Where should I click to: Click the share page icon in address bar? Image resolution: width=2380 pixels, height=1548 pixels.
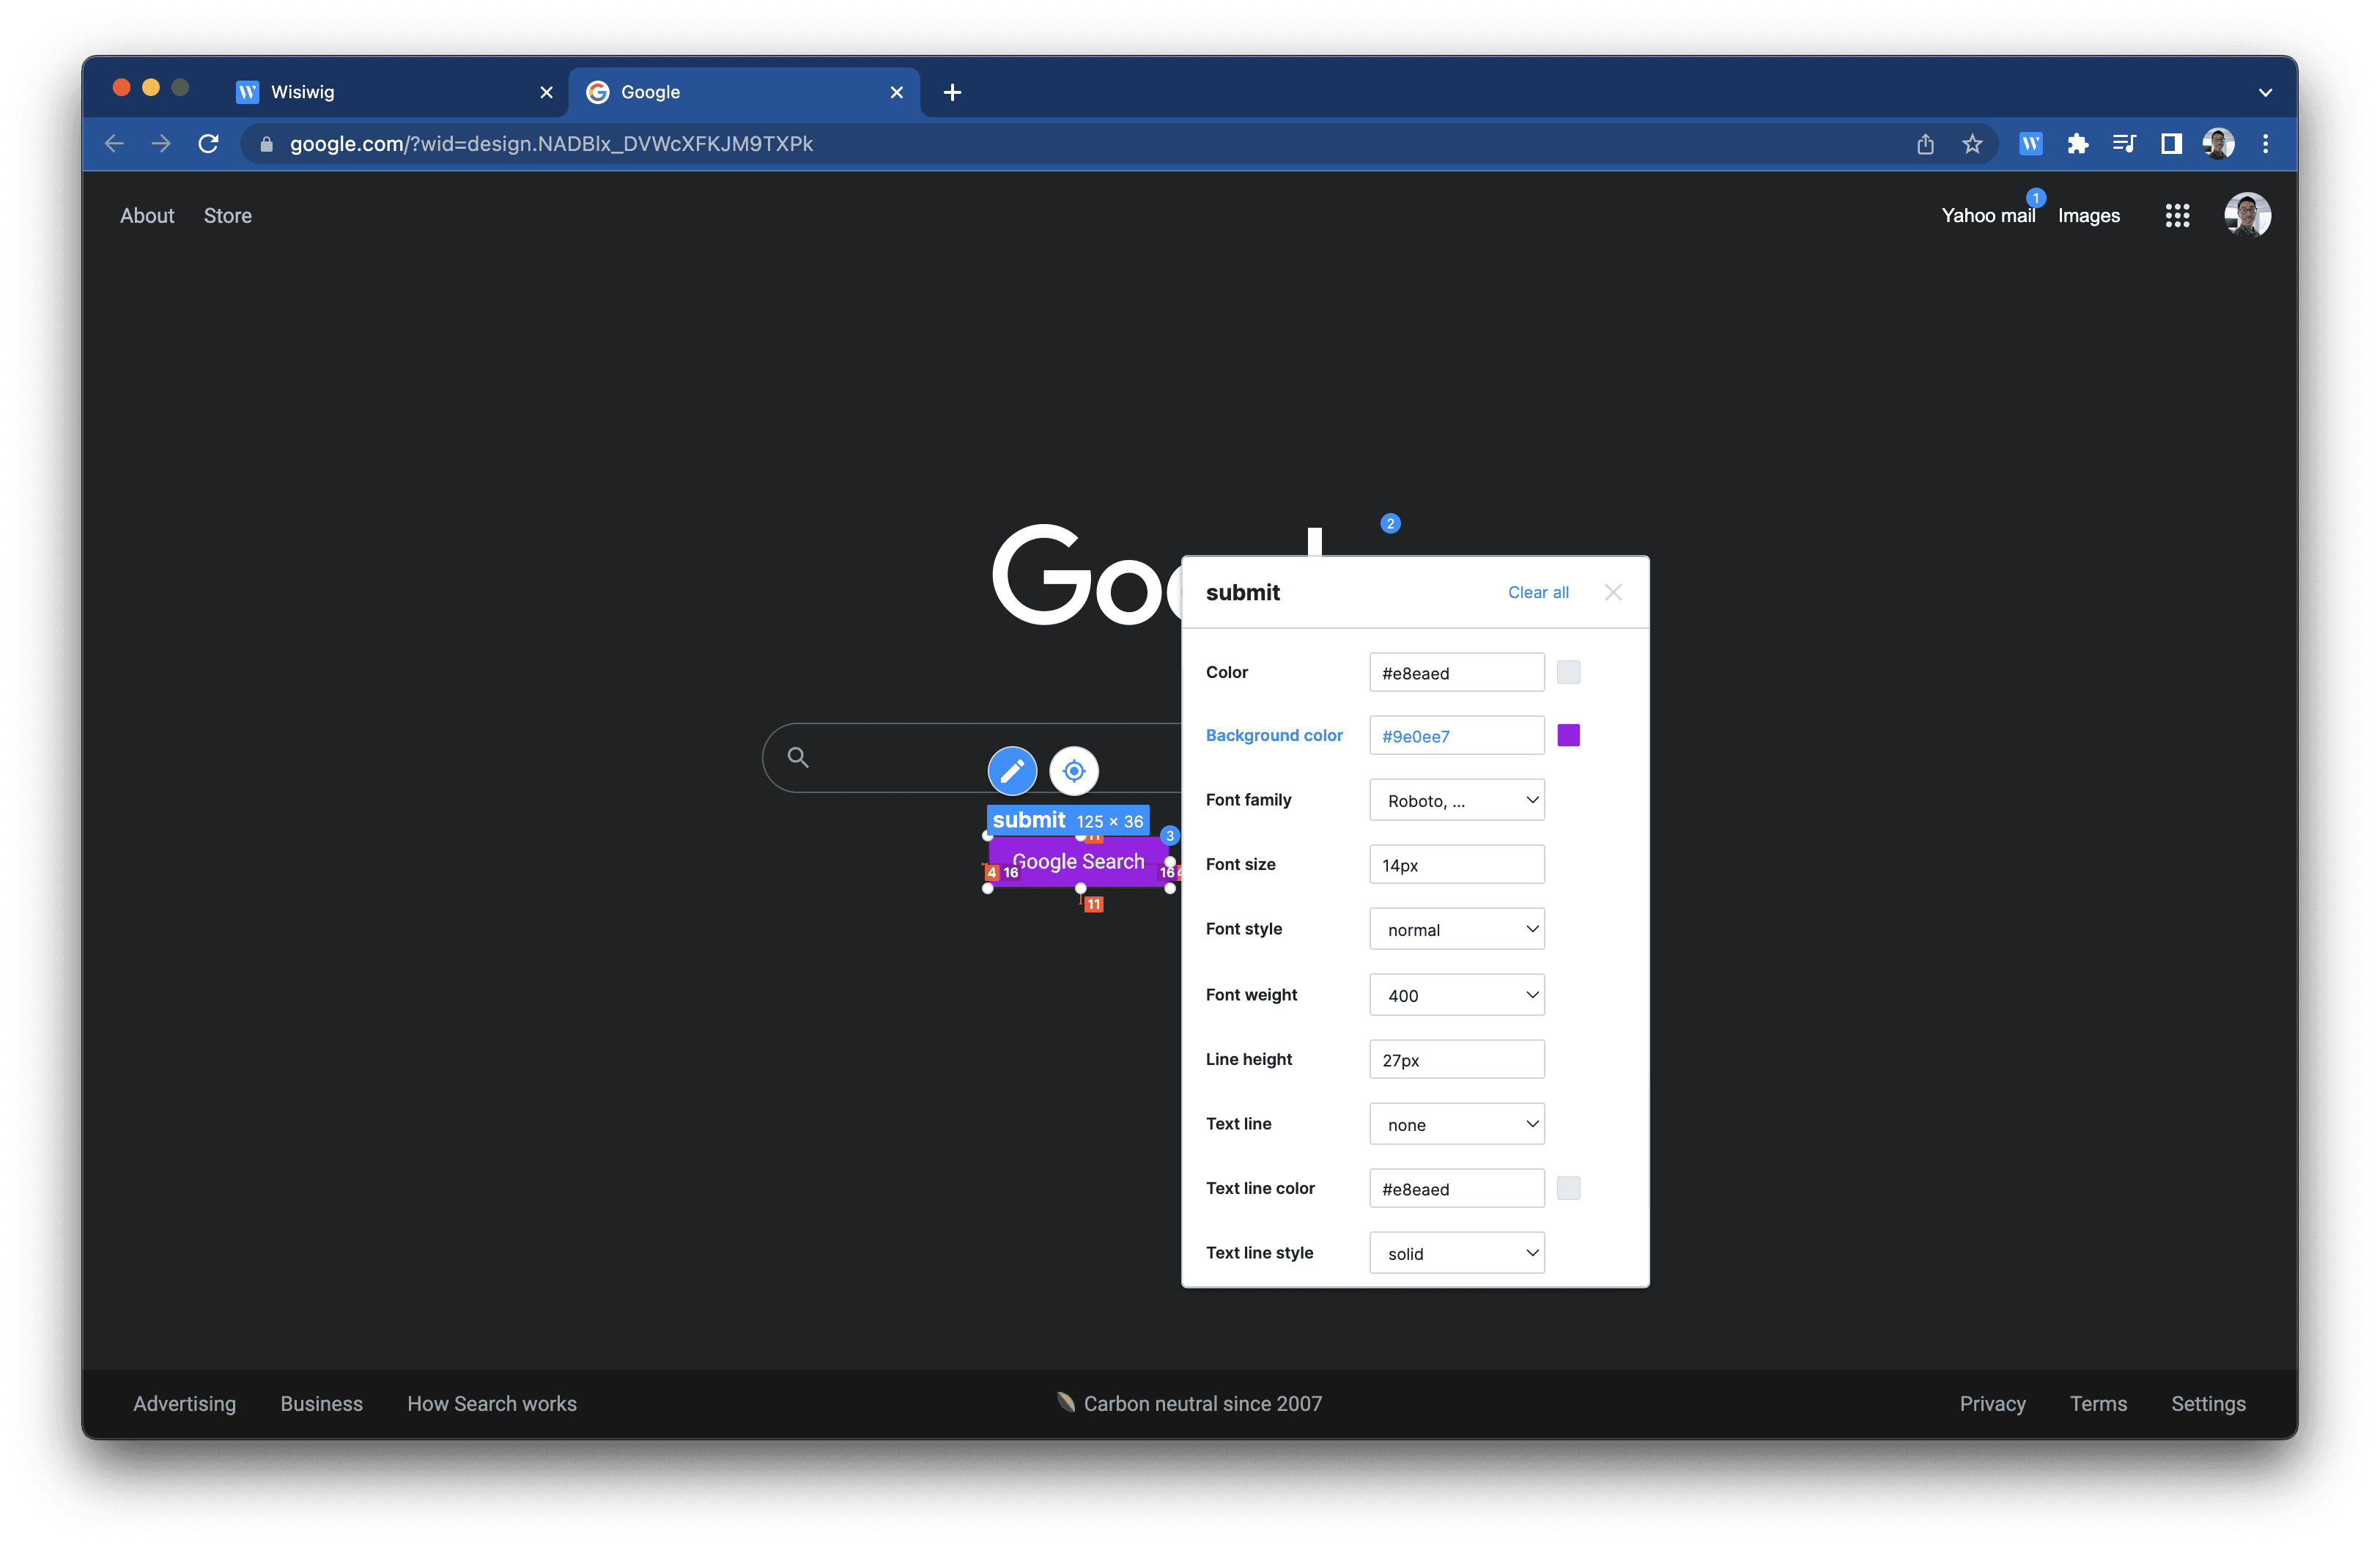point(1925,144)
